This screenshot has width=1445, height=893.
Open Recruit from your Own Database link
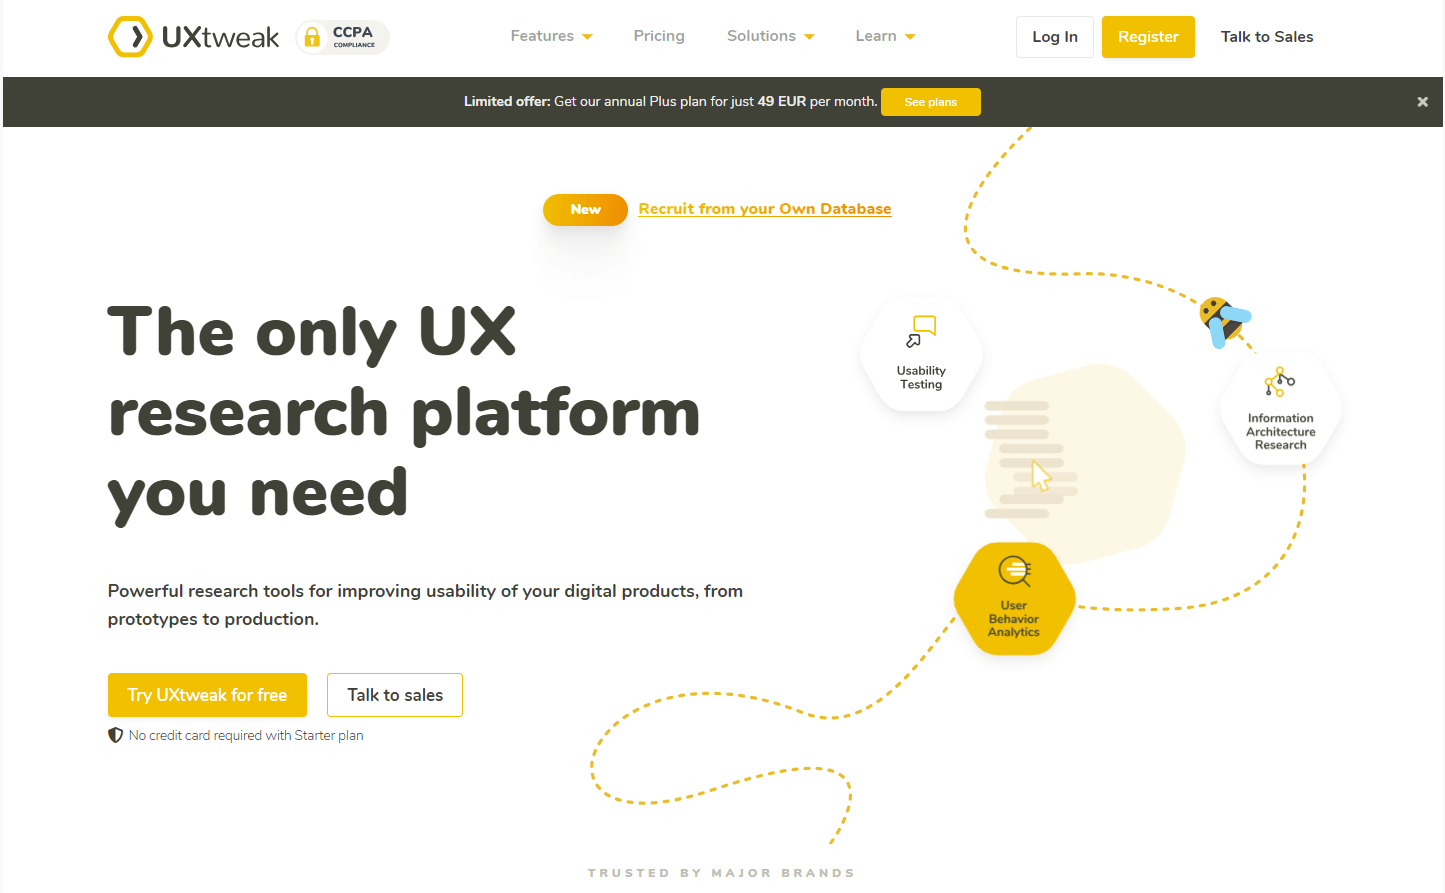coord(765,209)
